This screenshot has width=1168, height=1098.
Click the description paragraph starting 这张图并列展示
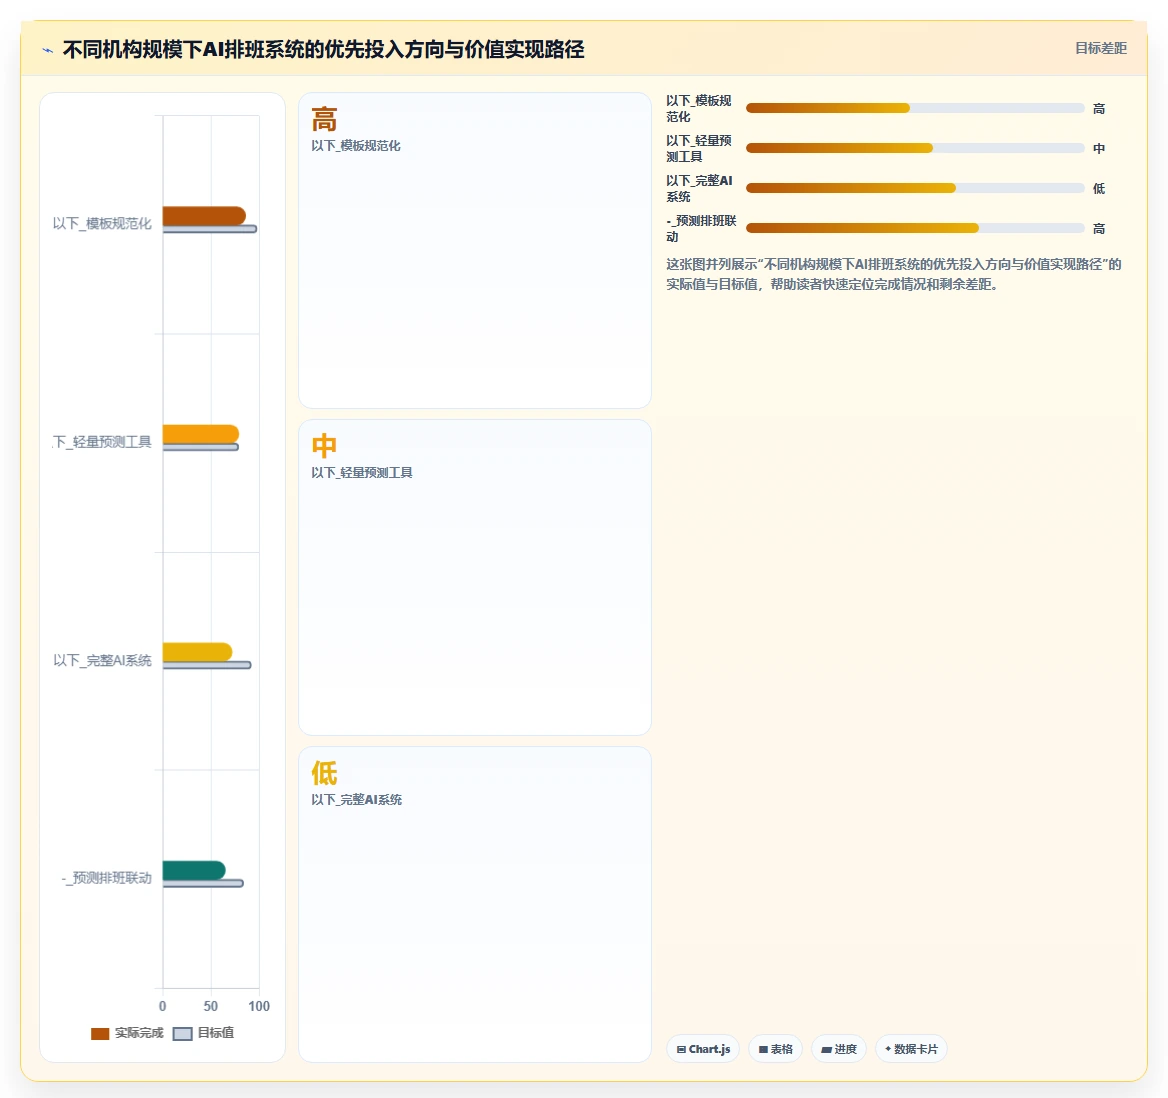tap(893, 274)
